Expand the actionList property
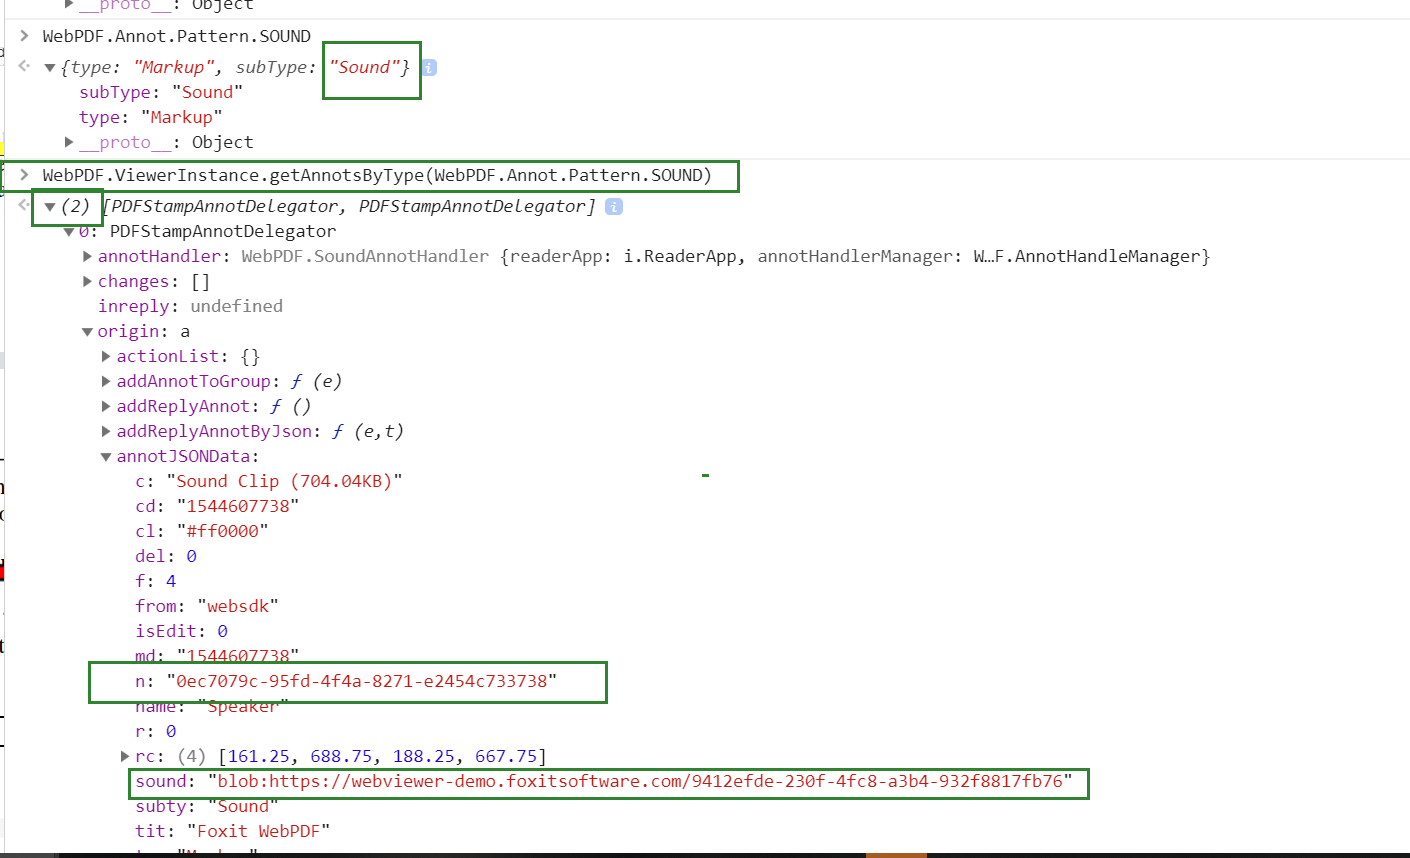This screenshot has width=1410, height=858. [x=107, y=356]
